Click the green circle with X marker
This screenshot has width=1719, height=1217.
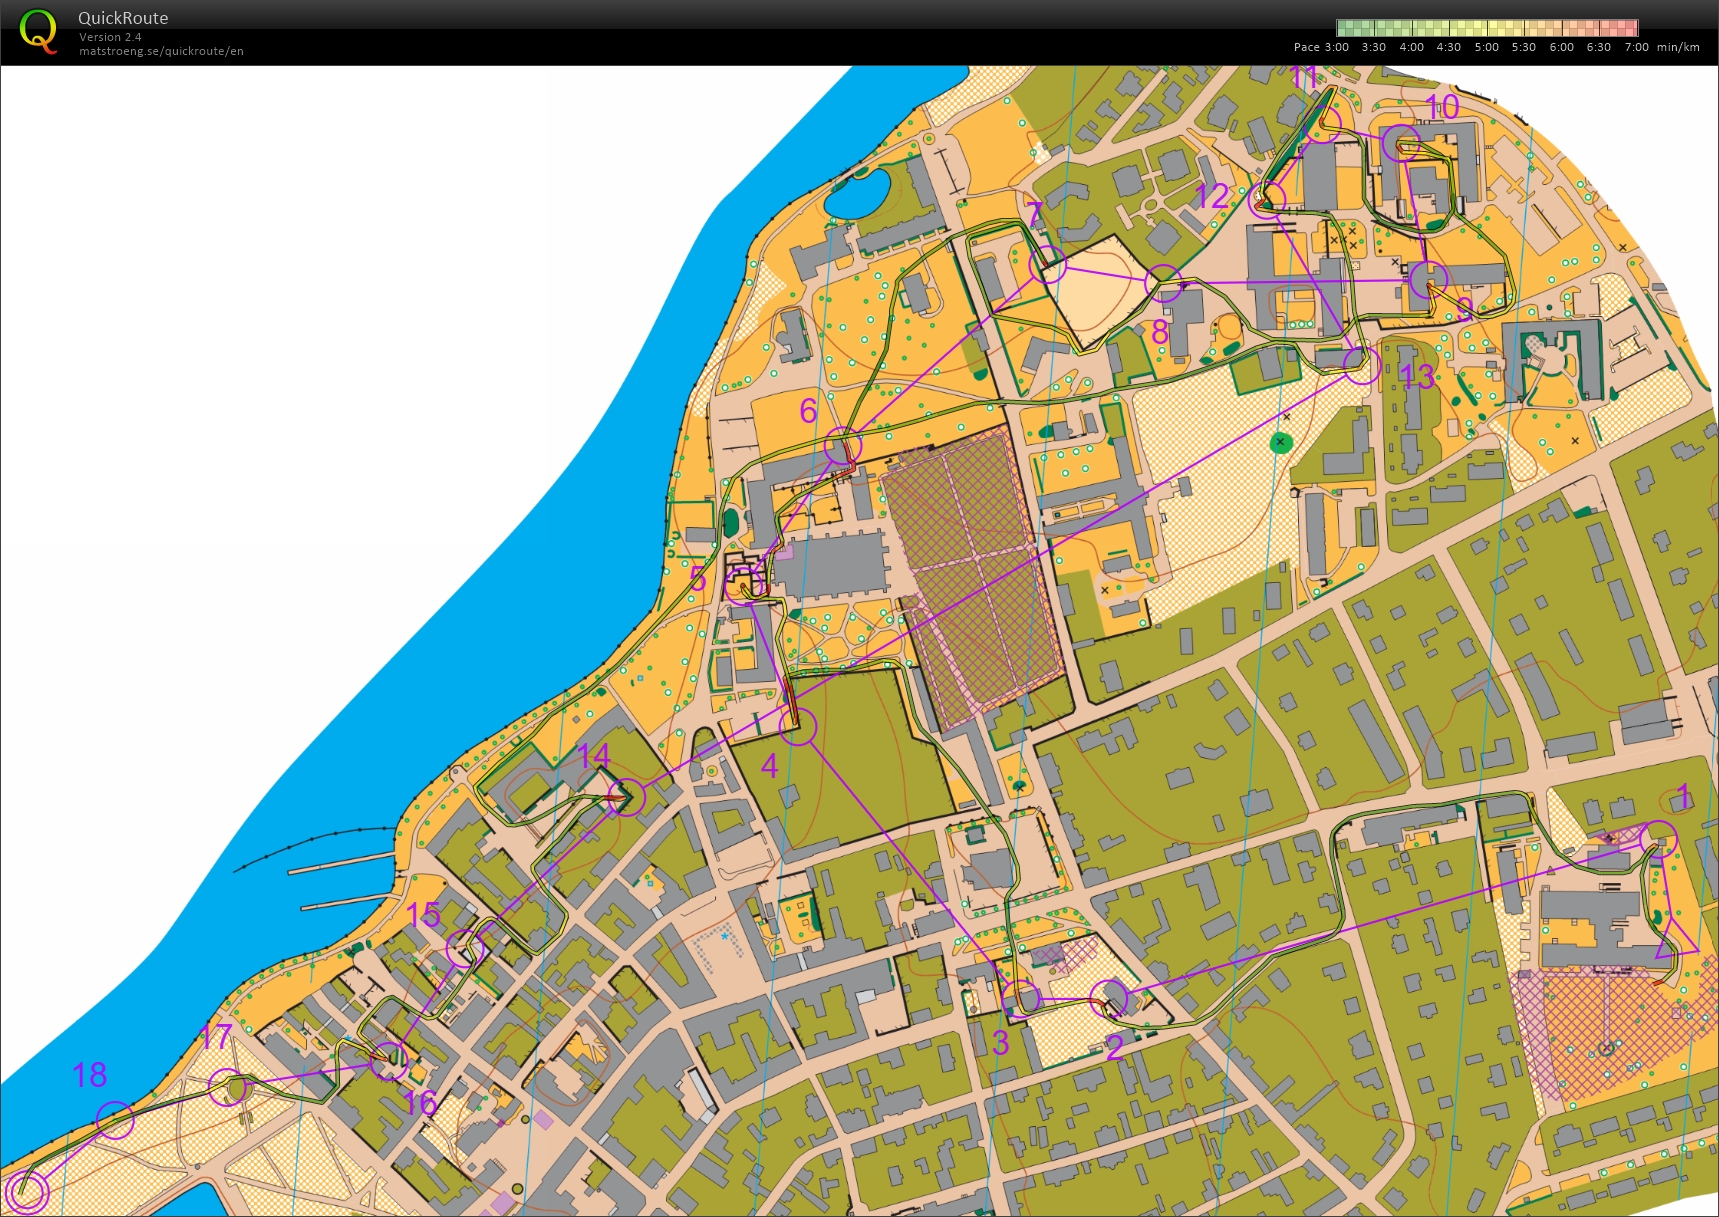(1281, 442)
